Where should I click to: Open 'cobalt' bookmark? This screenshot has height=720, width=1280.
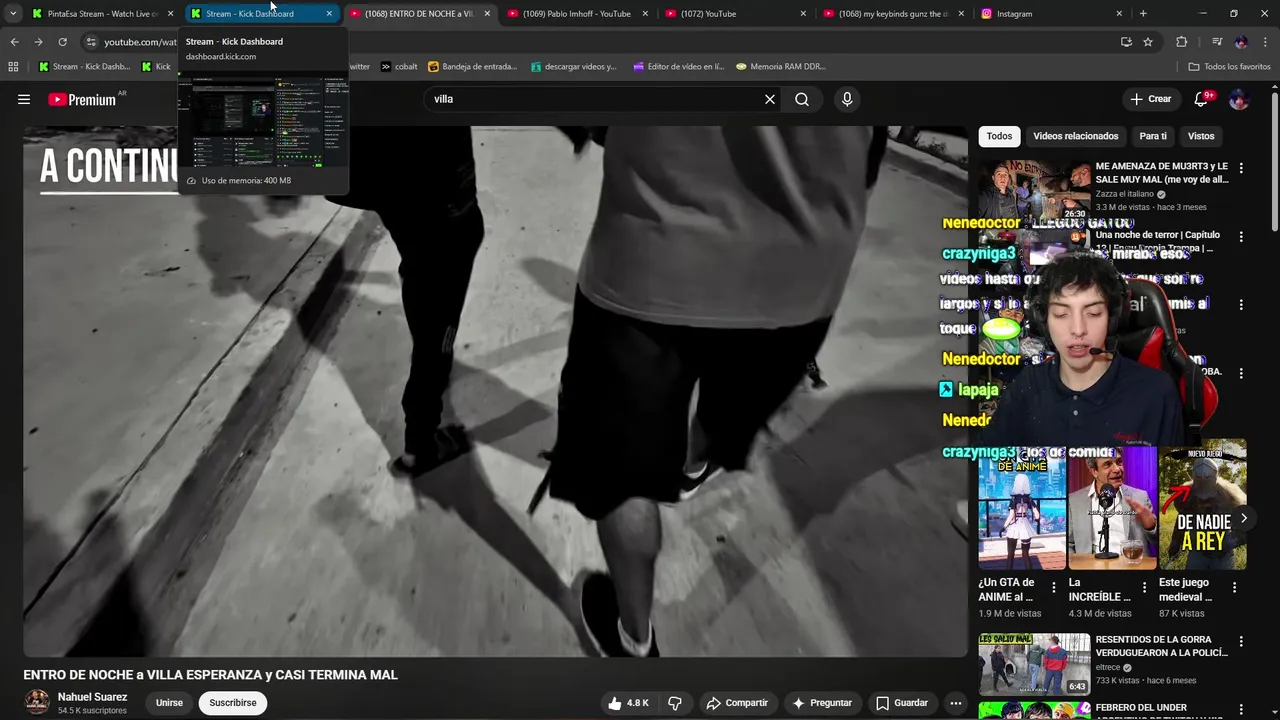[399, 67]
